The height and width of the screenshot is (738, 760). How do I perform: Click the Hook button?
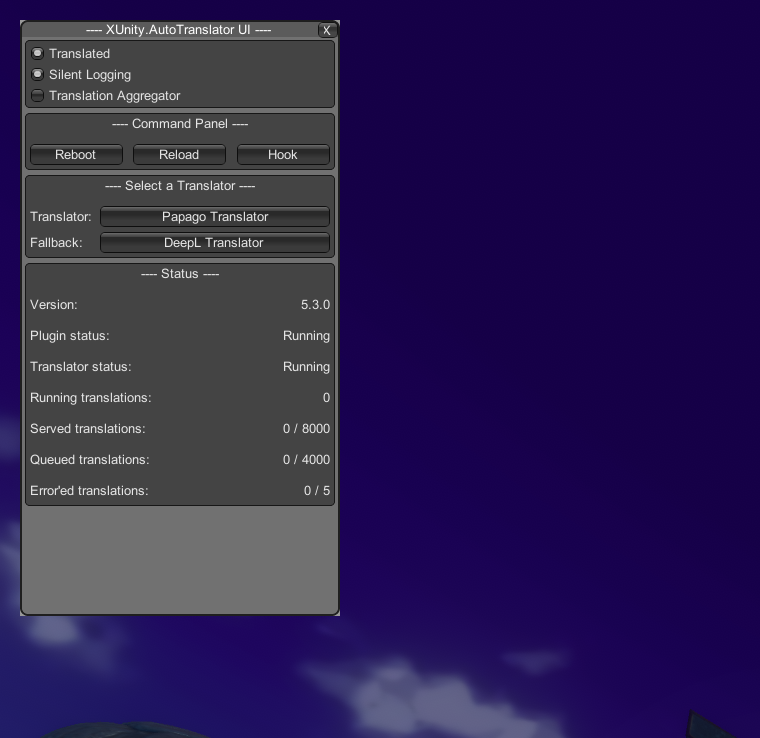[283, 155]
